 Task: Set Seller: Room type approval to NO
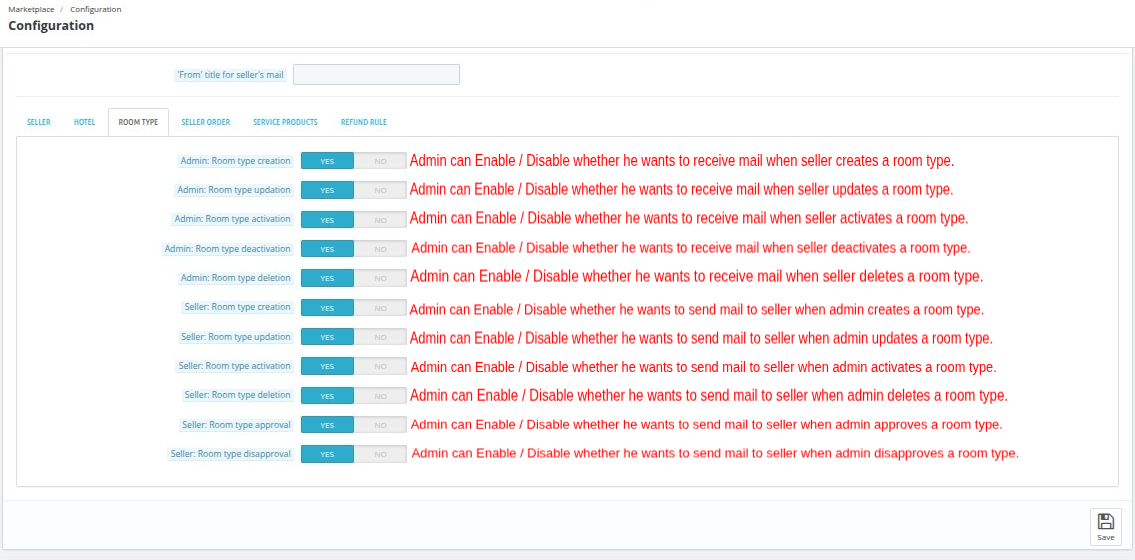tap(380, 425)
